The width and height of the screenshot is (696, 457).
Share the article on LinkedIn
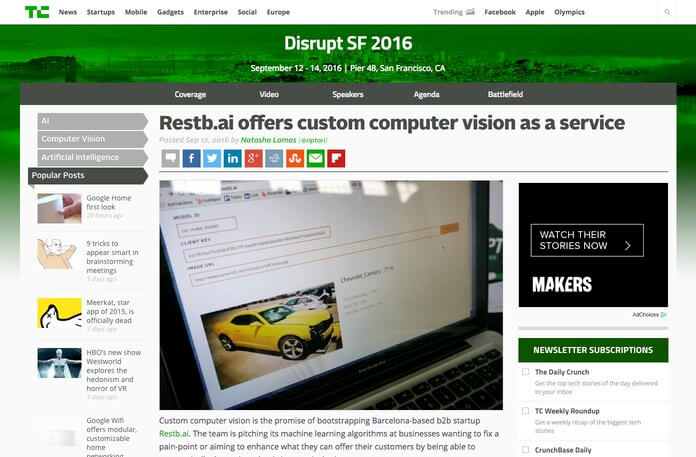[x=233, y=158]
